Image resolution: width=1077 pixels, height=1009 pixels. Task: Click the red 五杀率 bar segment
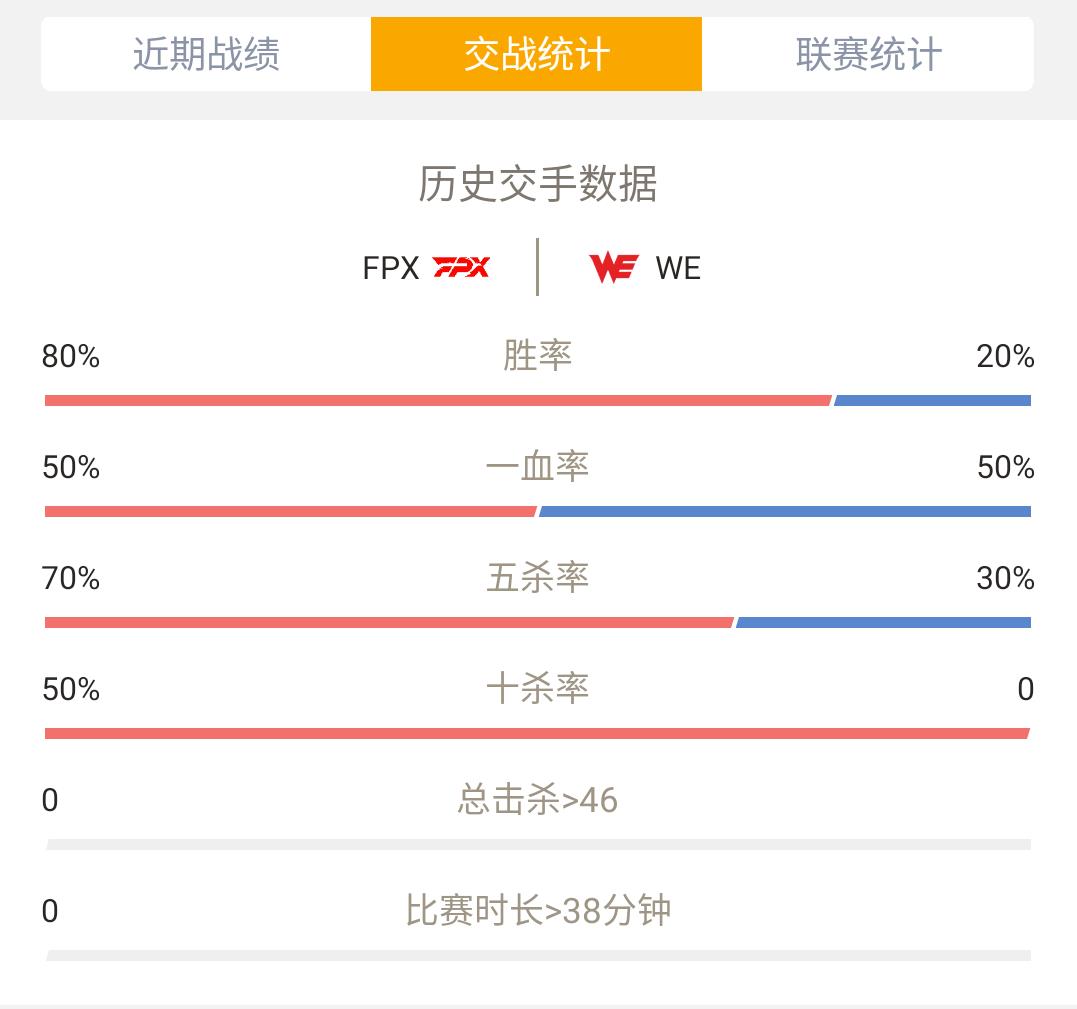coord(389,622)
